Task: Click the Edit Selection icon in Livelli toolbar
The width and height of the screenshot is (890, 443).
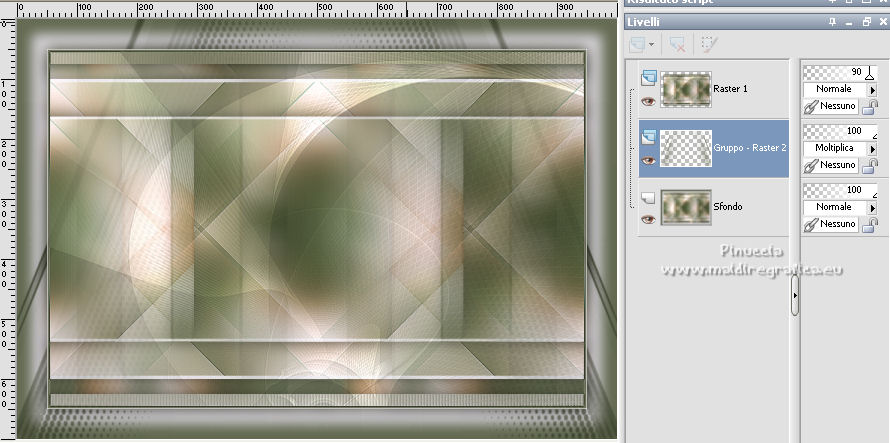Action: click(x=707, y=44)
